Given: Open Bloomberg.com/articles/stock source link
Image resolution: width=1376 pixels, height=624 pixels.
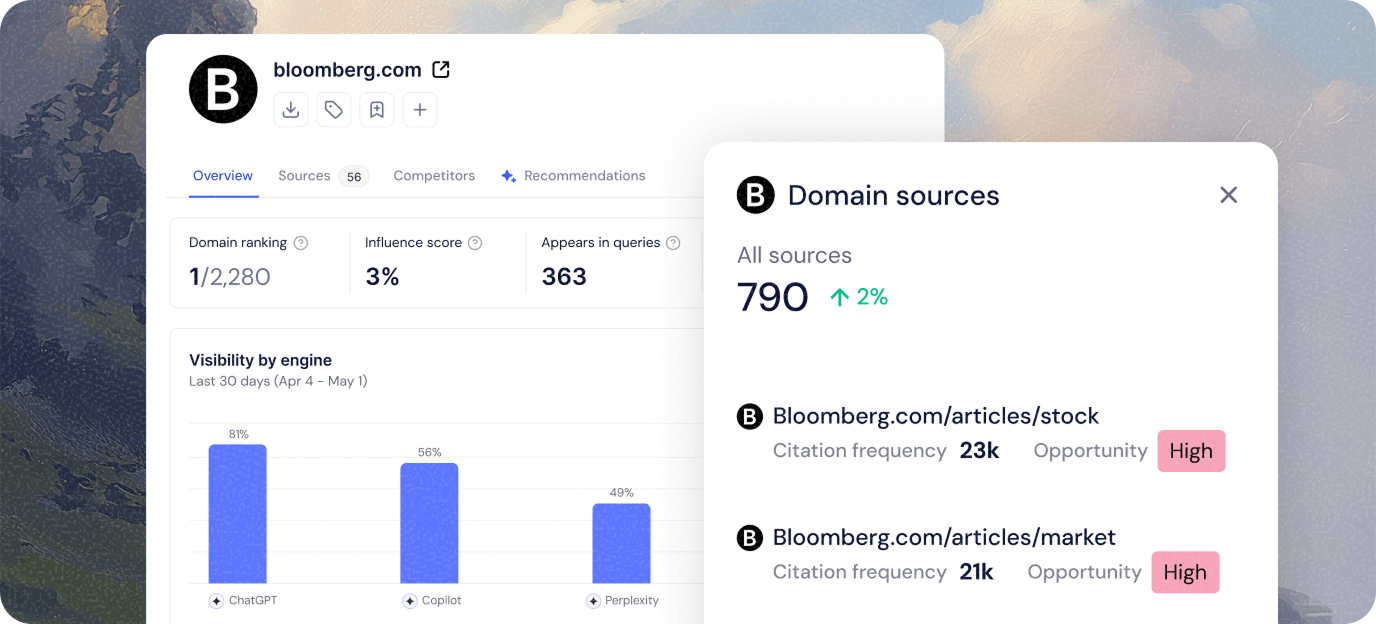Looking at the screenshot, I should point(936,416).
